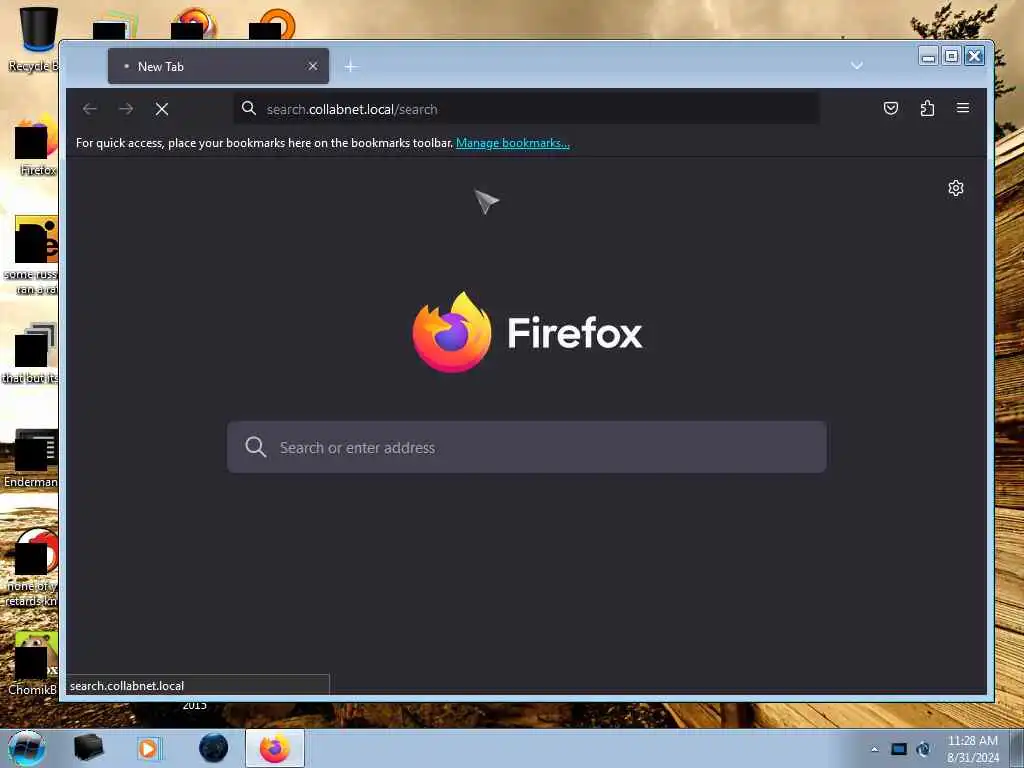Click the Search or enter address box
1024x768 pixels.
(526, 447)
